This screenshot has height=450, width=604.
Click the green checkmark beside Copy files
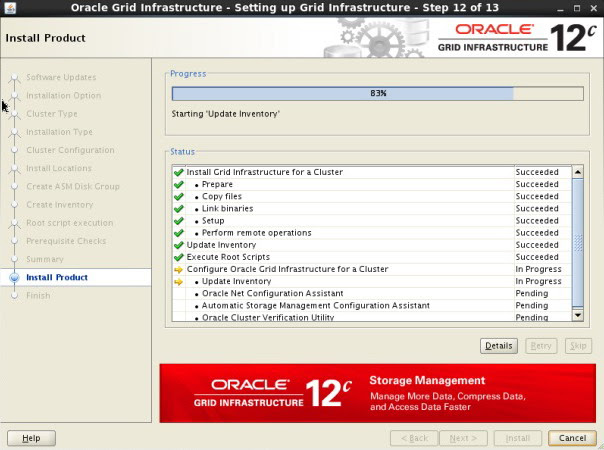tap(178, 196)
